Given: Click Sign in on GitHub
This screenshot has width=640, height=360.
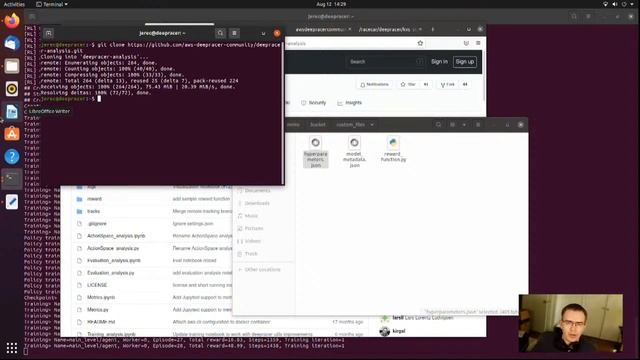Looking at the screenshot, I should pyautogui.click(x=439, y=62).
